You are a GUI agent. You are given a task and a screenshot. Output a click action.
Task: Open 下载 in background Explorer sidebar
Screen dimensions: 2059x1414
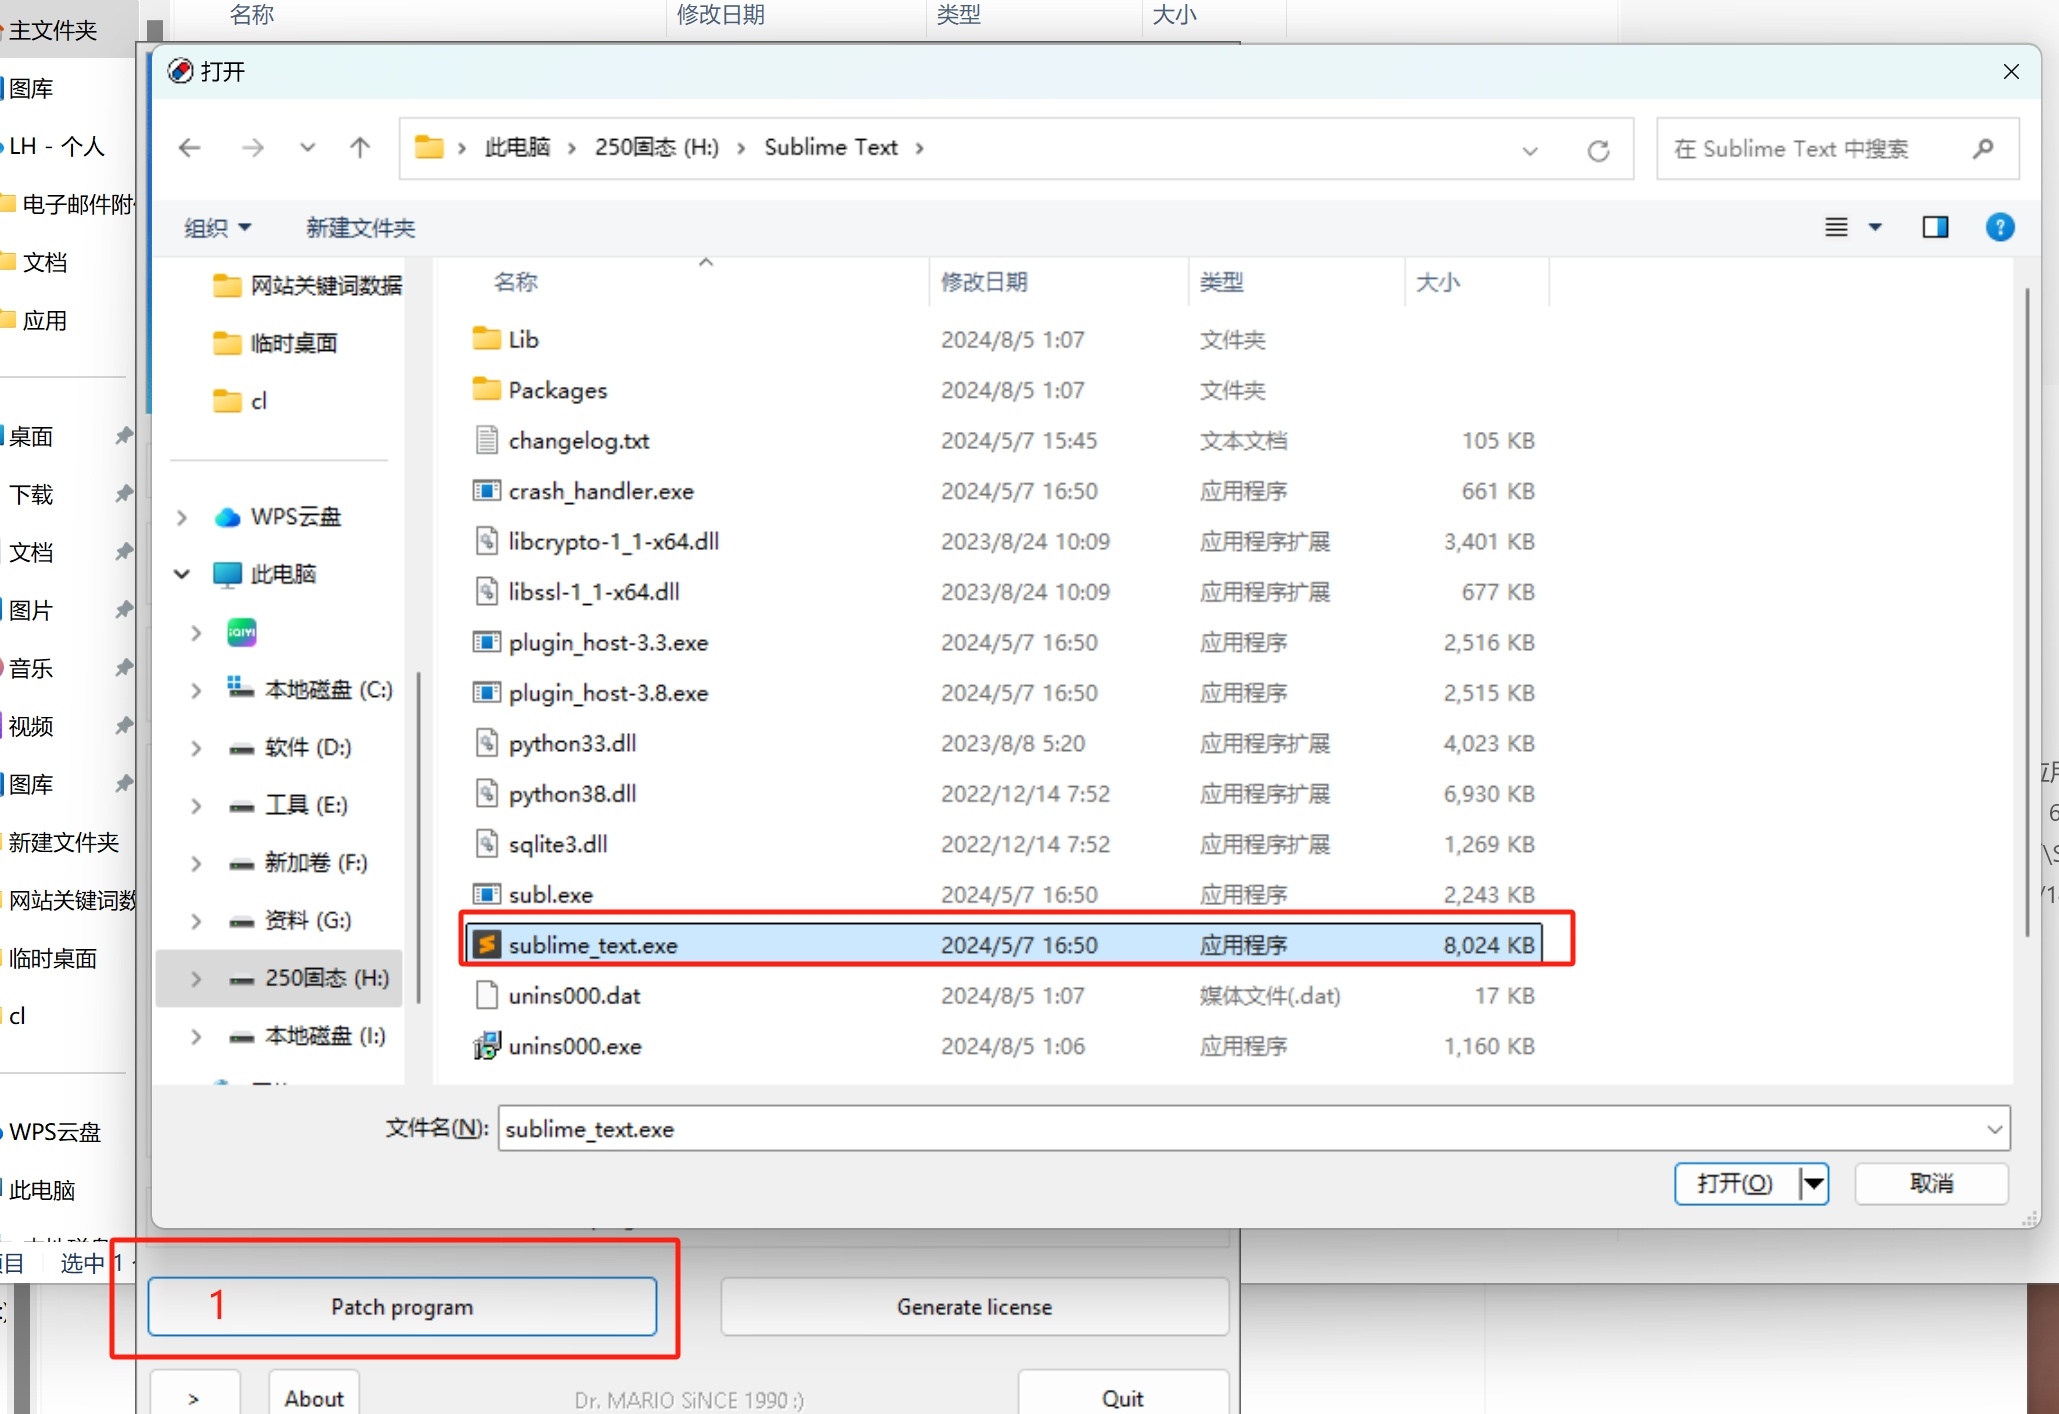click(x=30, y=494)
